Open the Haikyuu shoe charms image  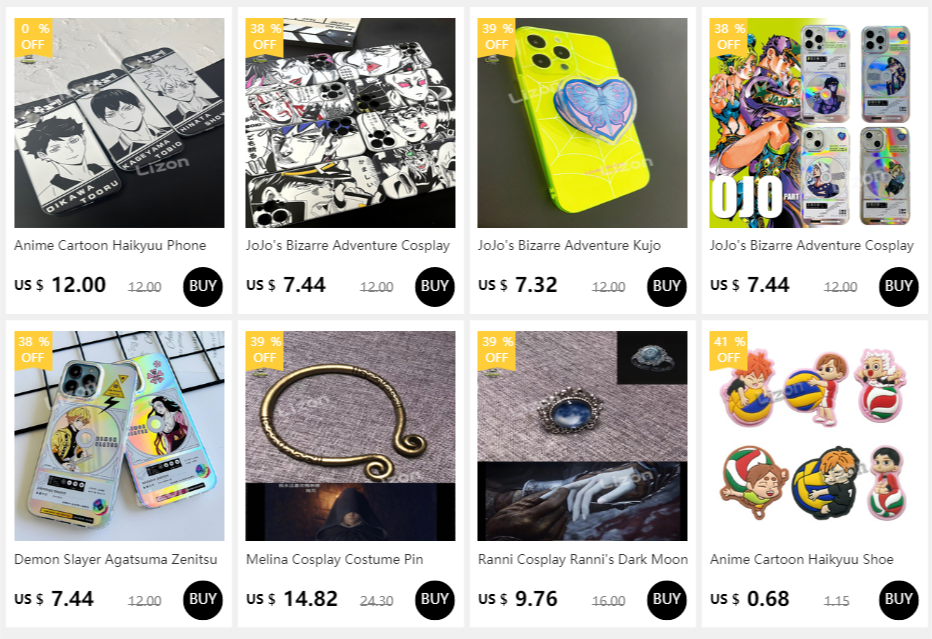pos(814,436)
